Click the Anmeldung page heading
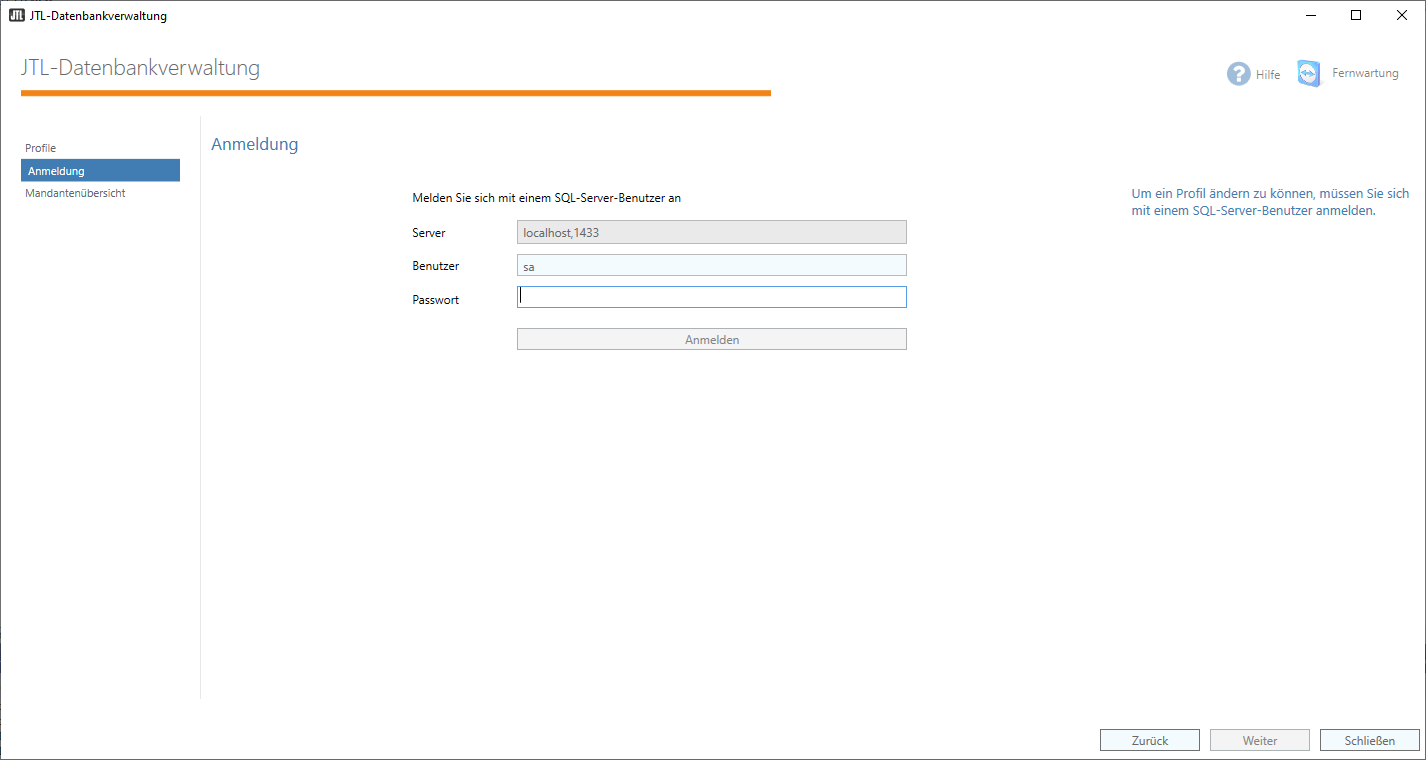Viewport: 1426px width, 760px height. [x=255, y=144]
